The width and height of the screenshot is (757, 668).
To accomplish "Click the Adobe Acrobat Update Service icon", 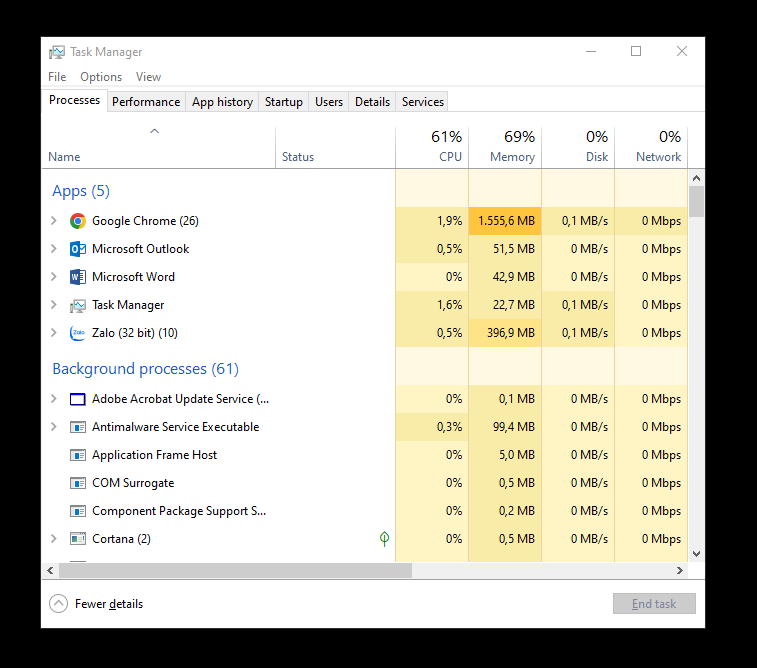I will (78, 399).
